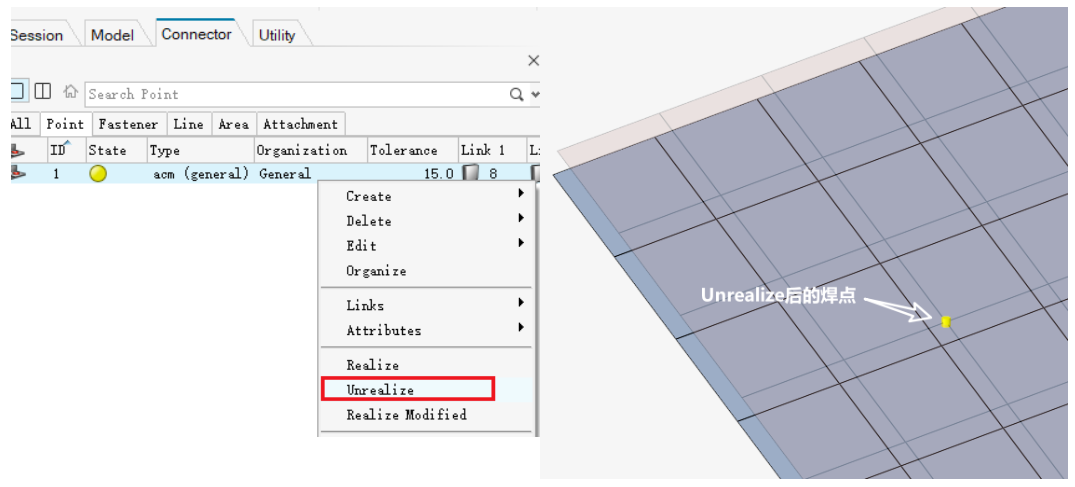This screenshot has height=487, width=1075.
Task: Choose Organize from the context menu
Action: point(426,271)
